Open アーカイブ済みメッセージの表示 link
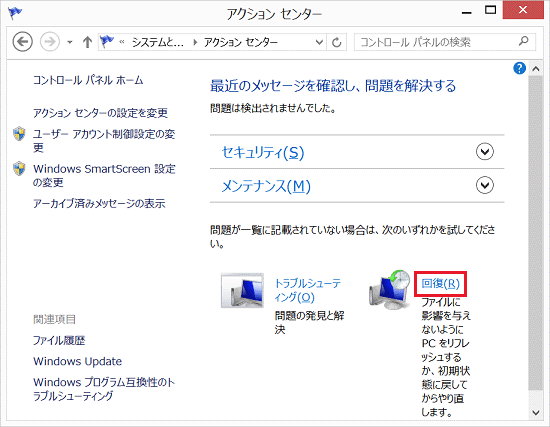Screen dimensions: 550x427 (x=99, y=203)
